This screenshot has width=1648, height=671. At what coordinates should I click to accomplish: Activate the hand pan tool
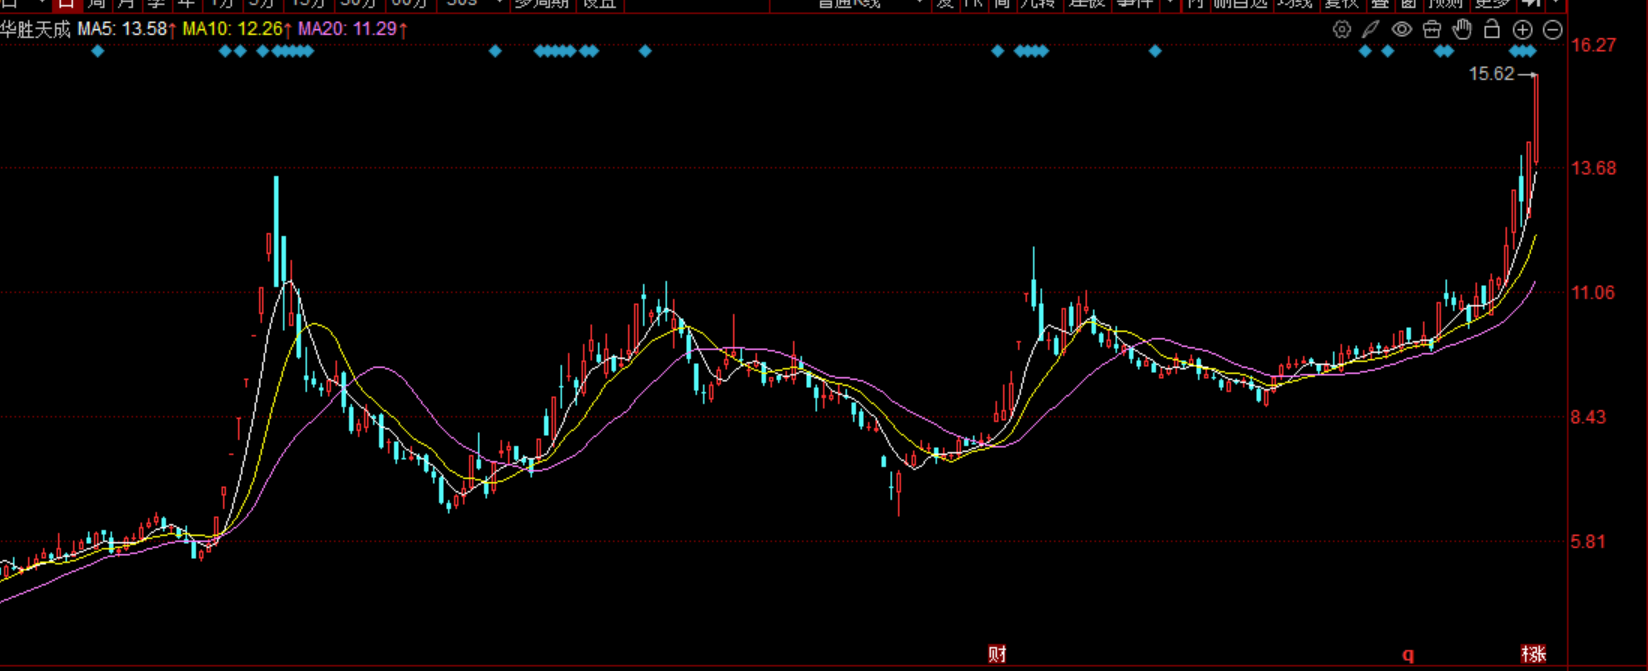coord(1462,29)
